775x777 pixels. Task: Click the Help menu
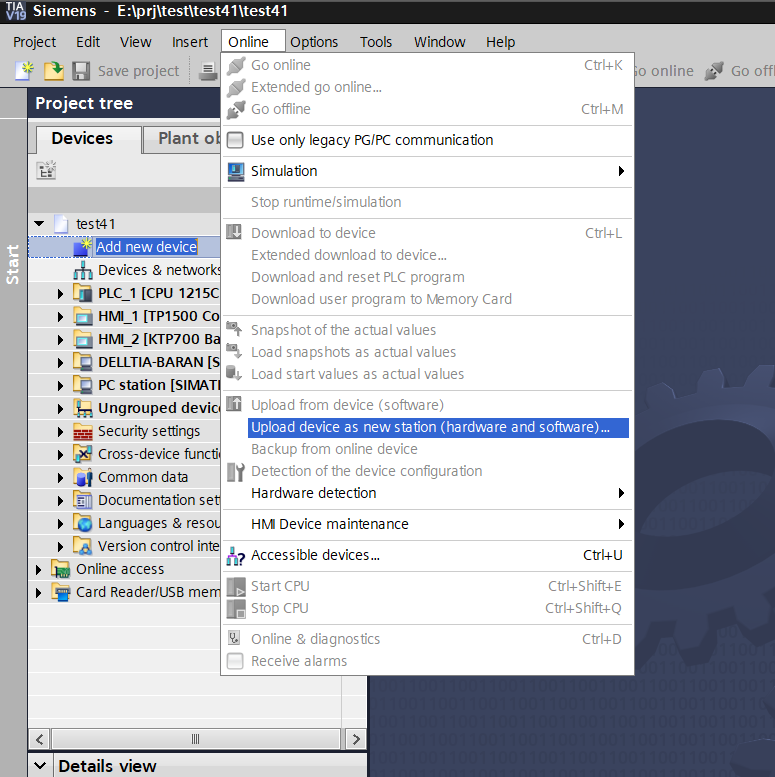tap(500, 42)
